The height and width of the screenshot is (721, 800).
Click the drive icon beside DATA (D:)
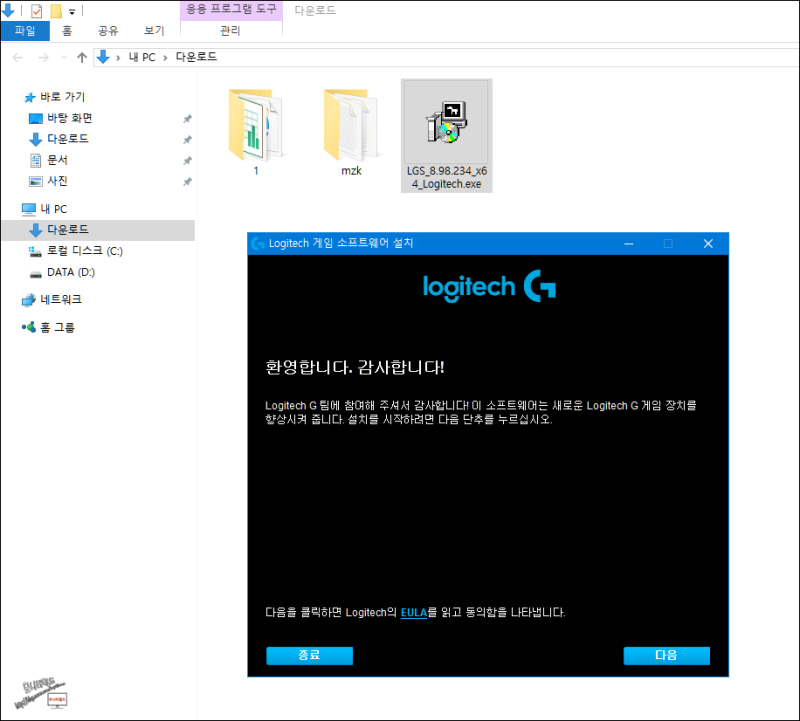[36, 274]
